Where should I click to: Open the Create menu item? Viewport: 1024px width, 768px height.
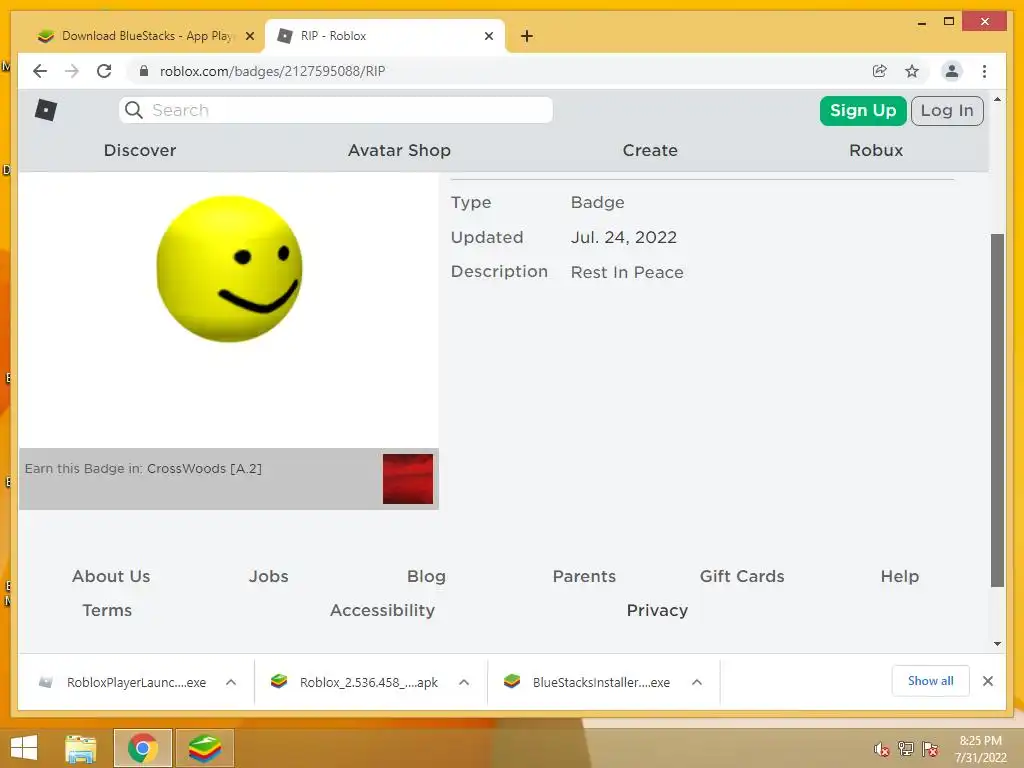tap(650, 150)
